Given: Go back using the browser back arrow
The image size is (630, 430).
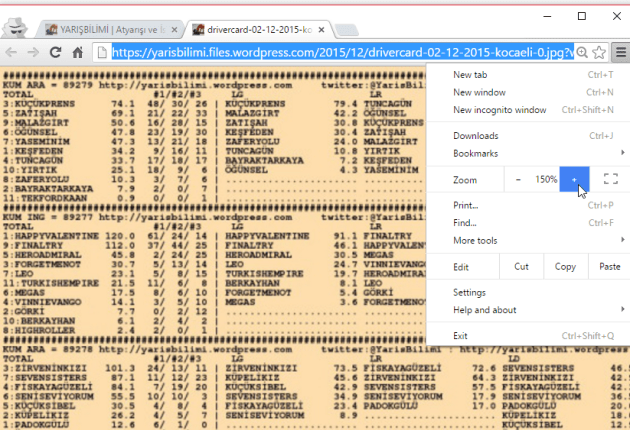Looking at the screenshot, I should pos(11,52).
